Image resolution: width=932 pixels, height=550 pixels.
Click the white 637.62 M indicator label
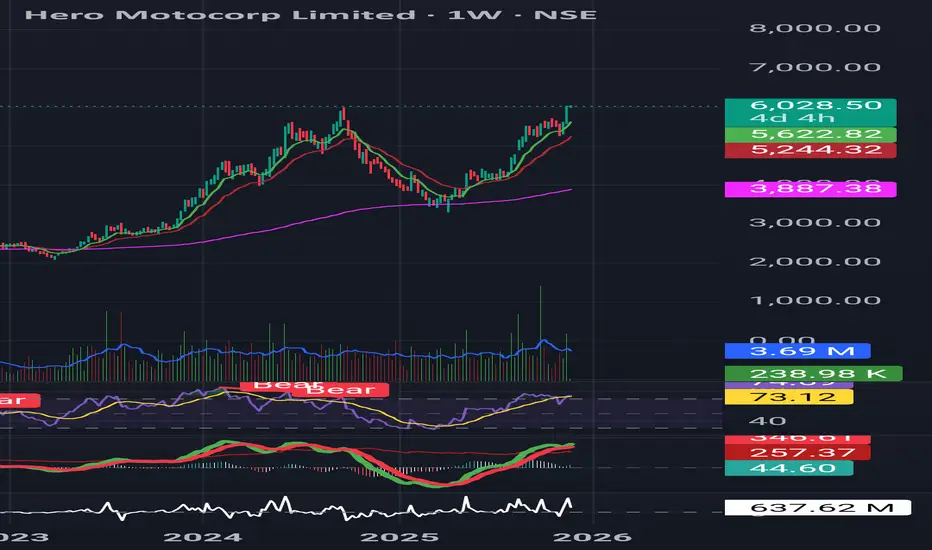tap(816, 508)
